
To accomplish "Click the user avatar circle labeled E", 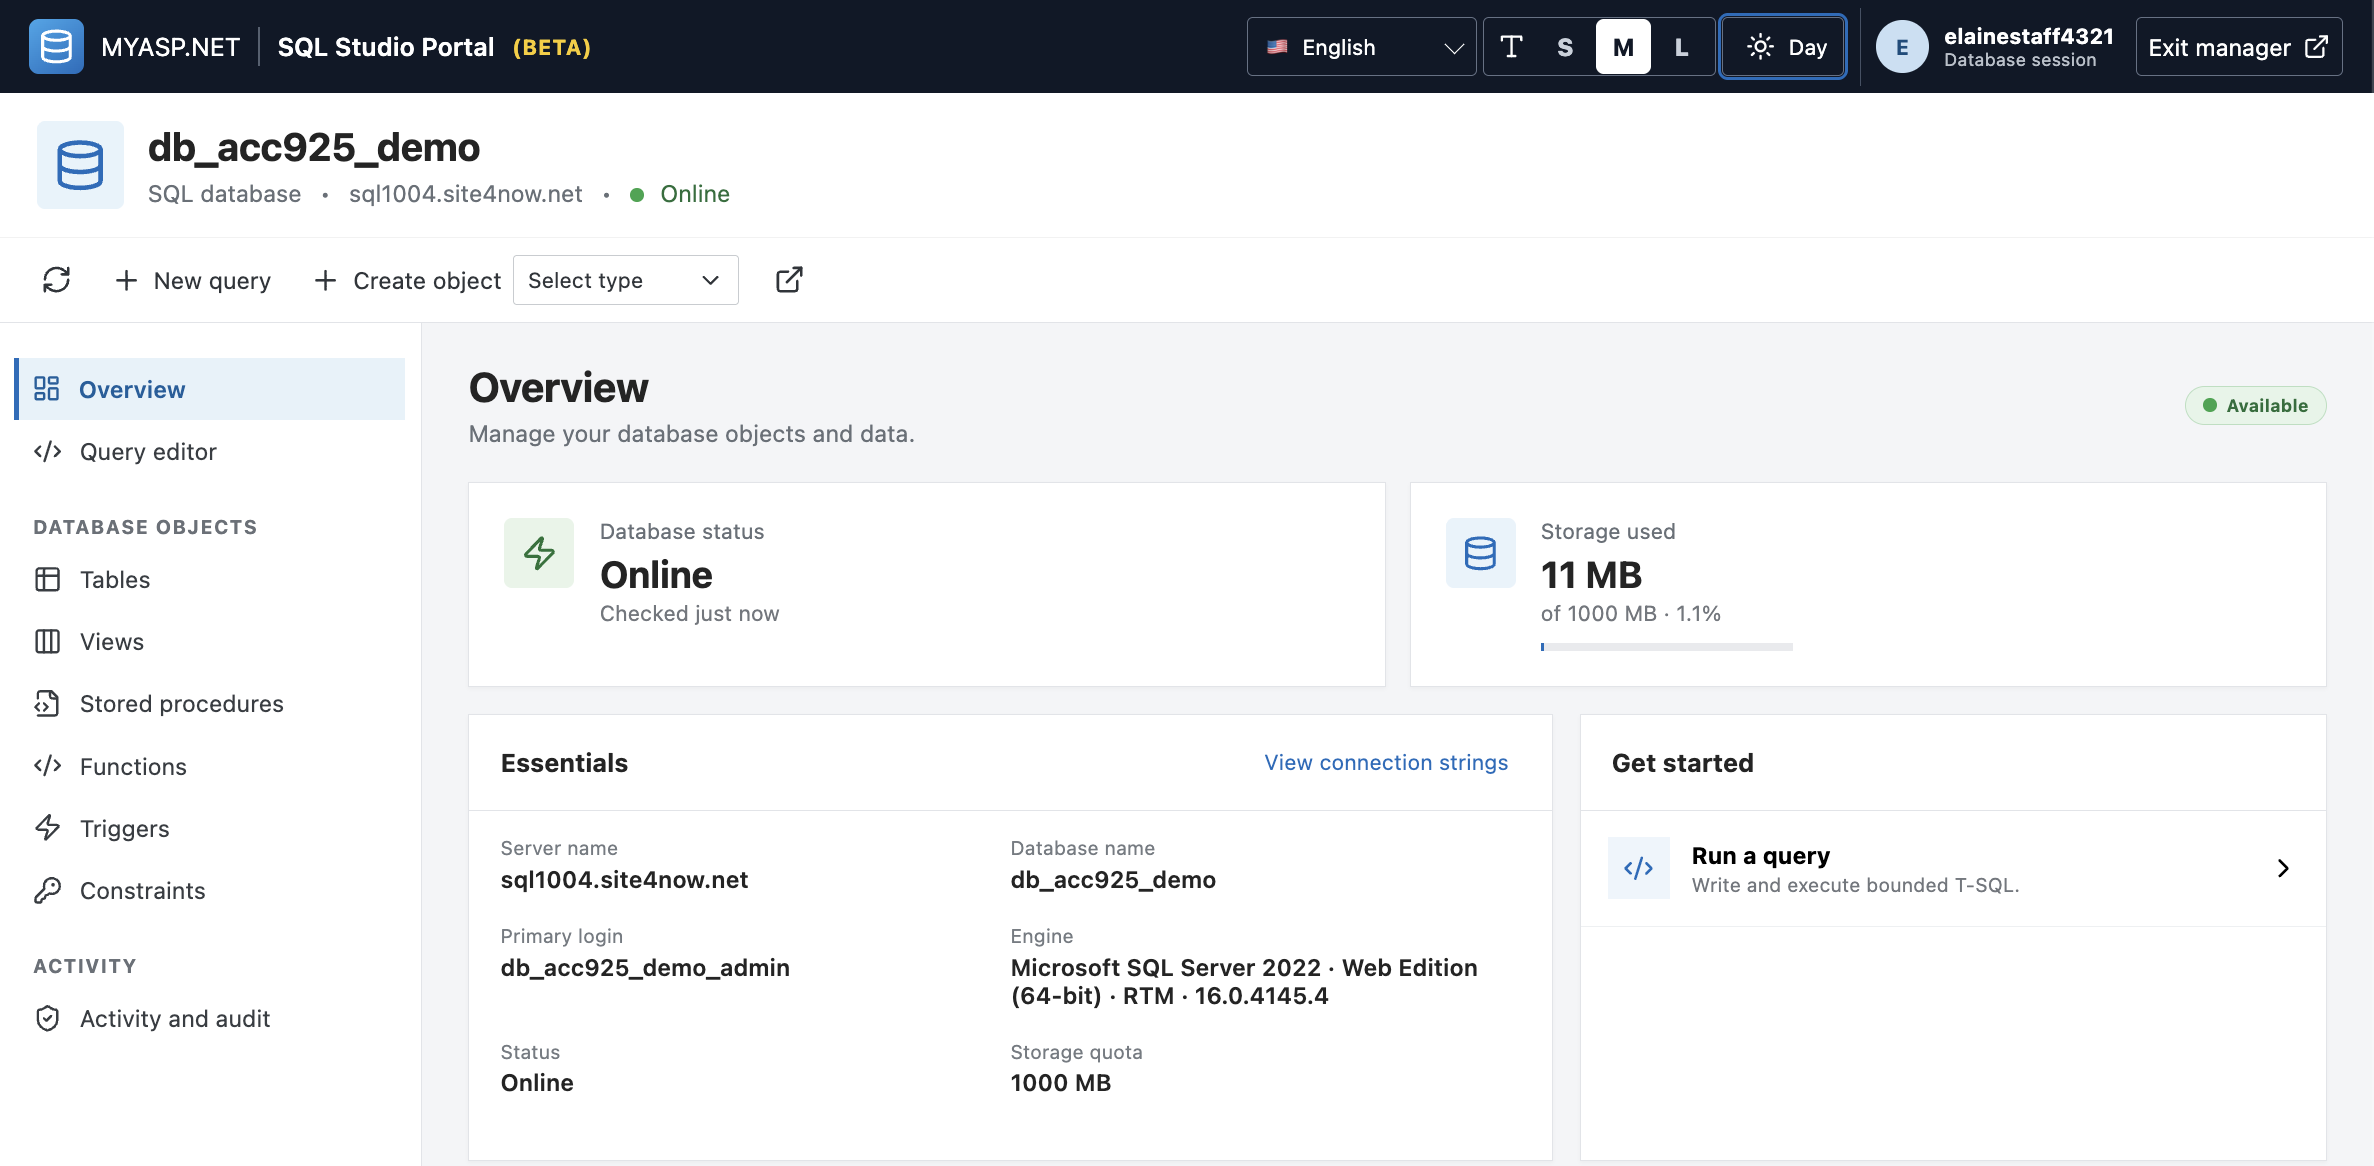I will [x=1901, y=47].
